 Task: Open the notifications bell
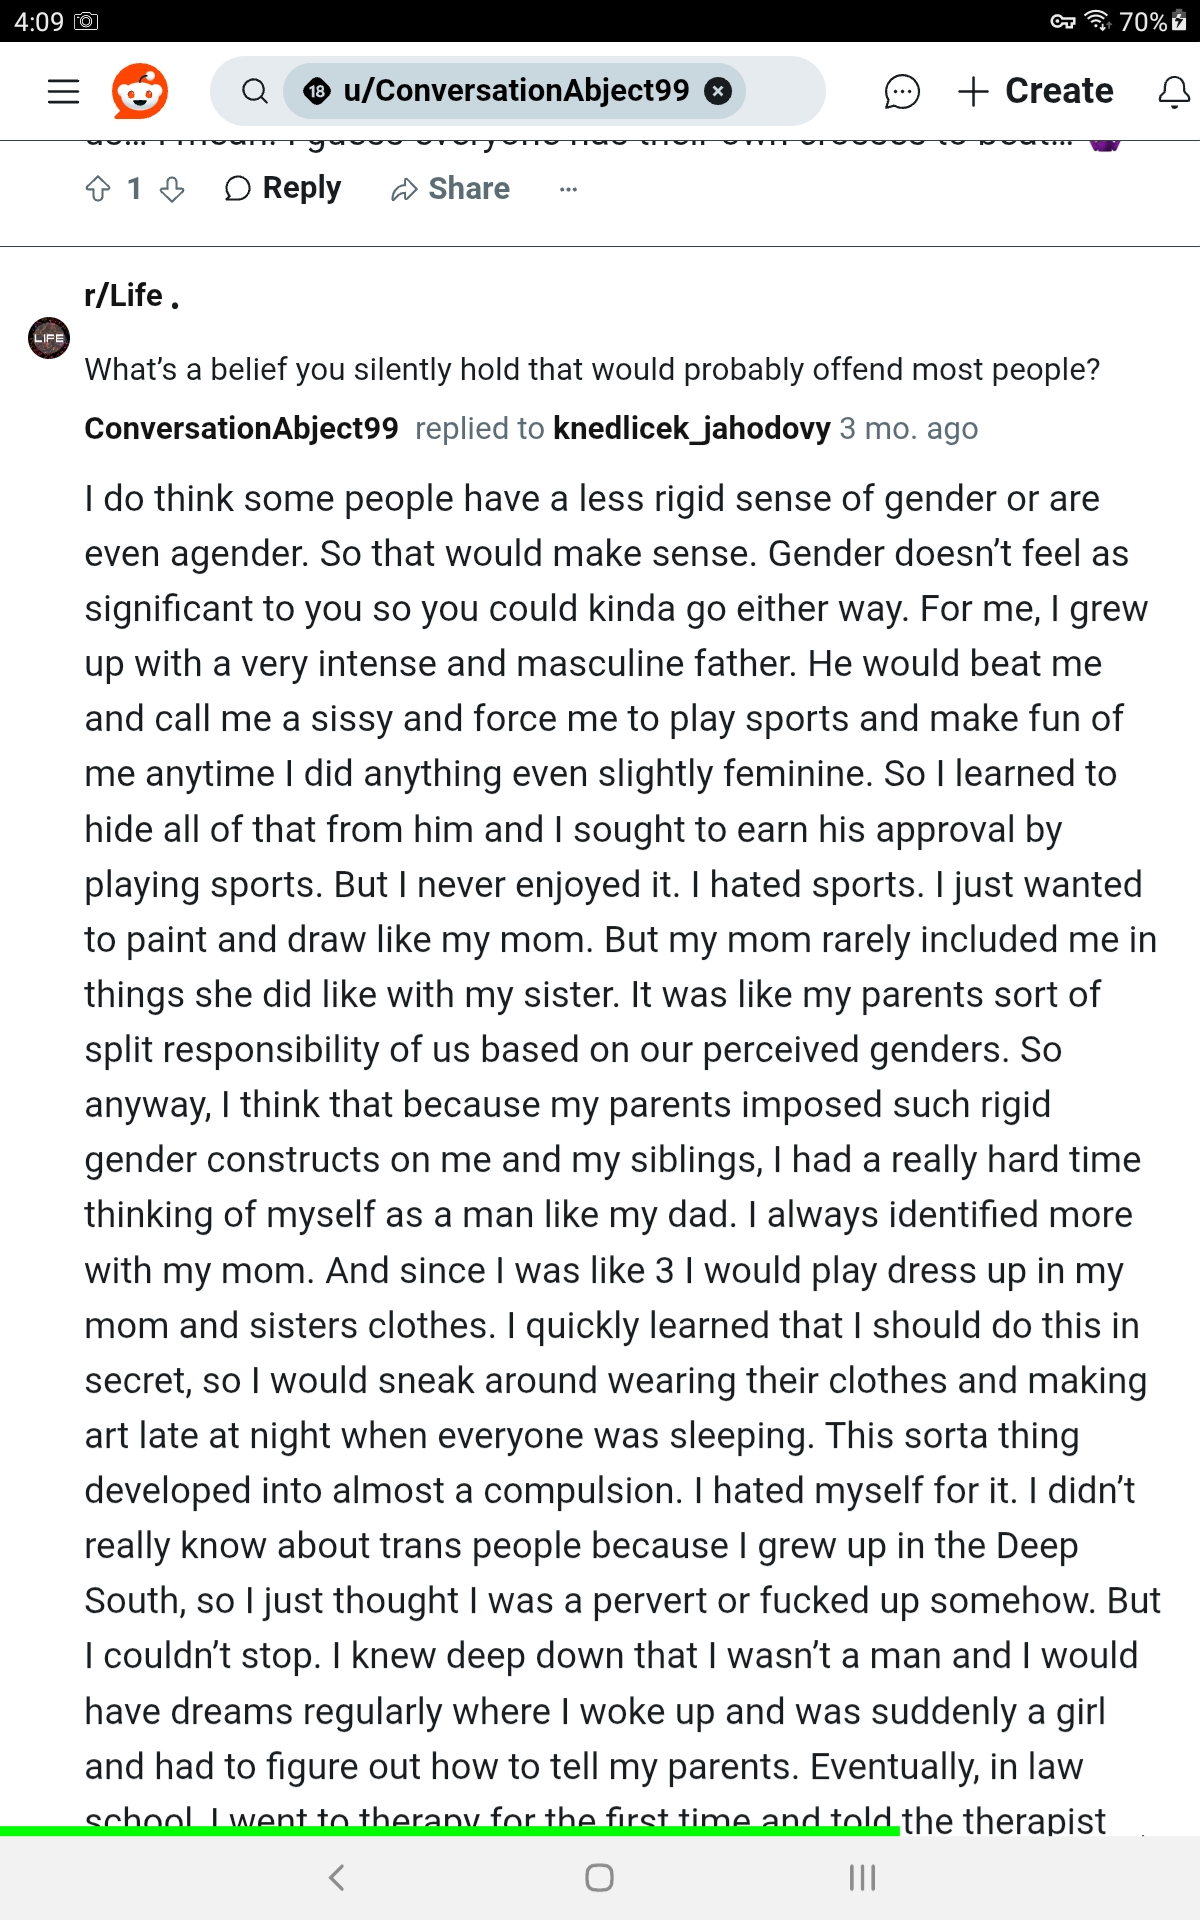click(1173, 92)
